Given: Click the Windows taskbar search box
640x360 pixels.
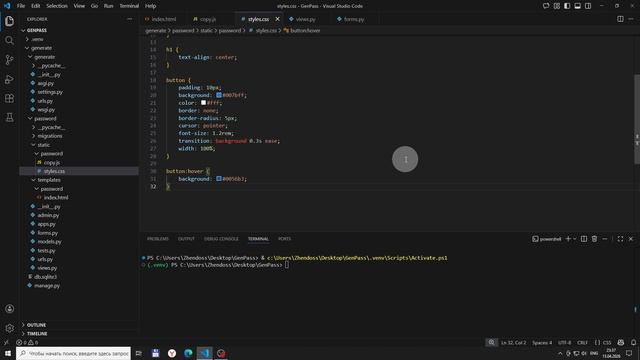Looking at the screenshot, I should point(73,353).
